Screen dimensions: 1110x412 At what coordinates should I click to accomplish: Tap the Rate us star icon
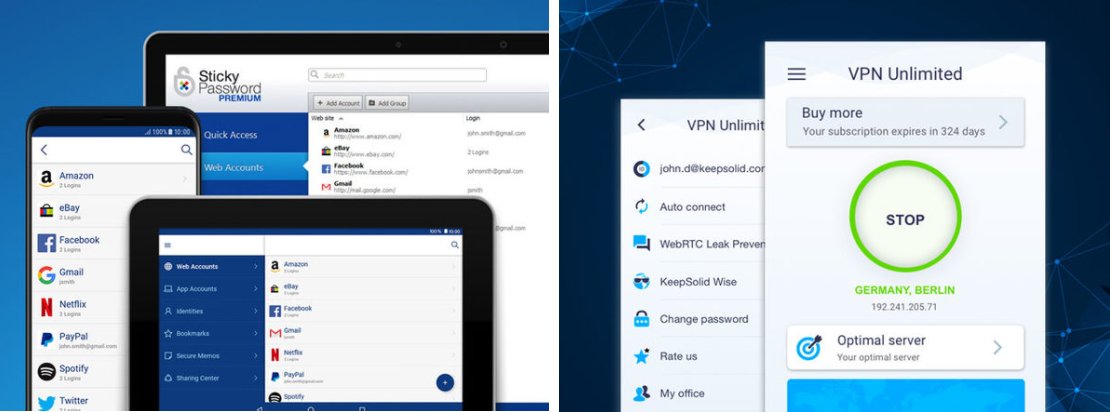(x=641, y=355)
